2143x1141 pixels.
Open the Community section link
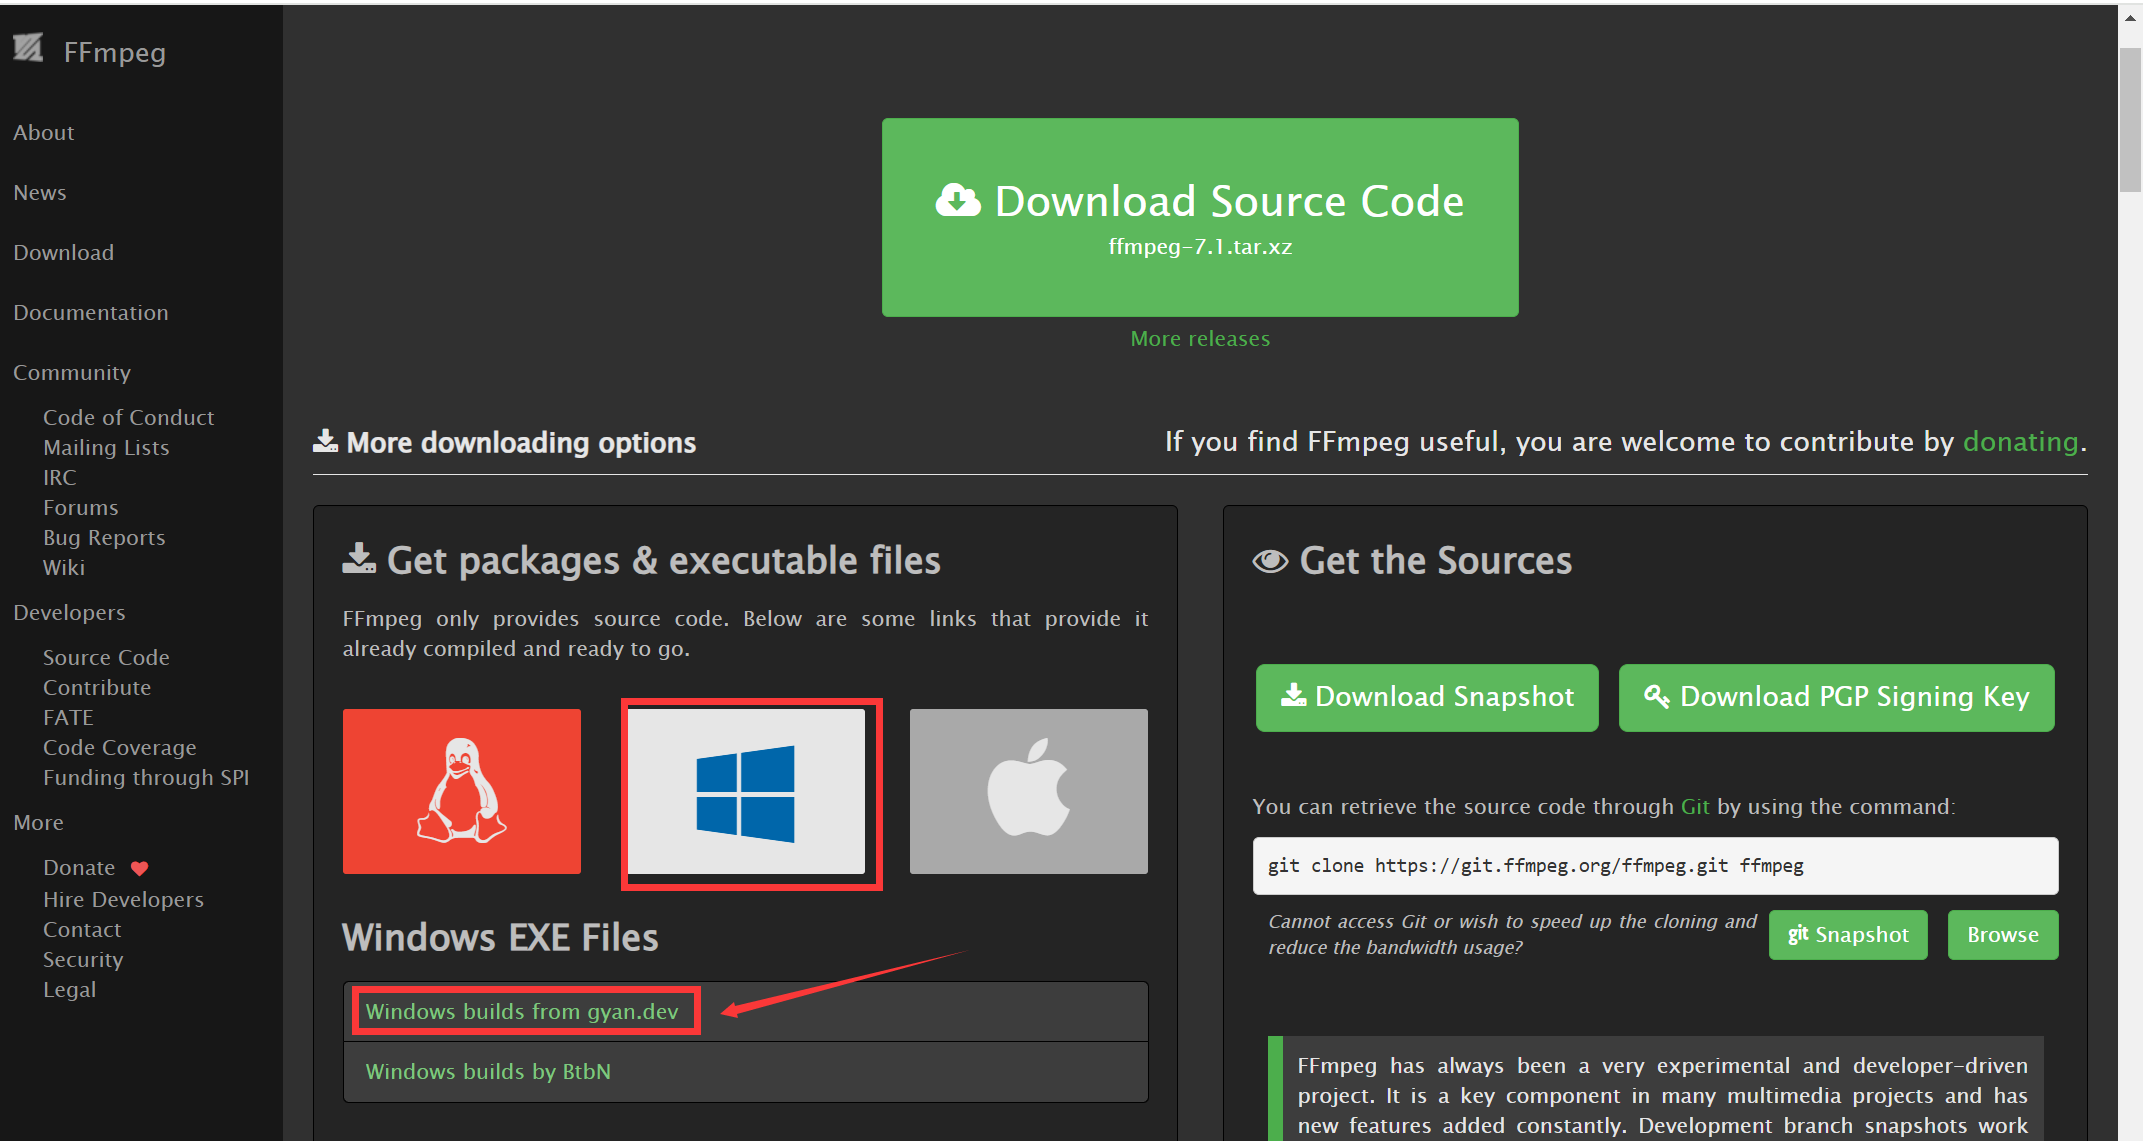click(x=72, y=373)
